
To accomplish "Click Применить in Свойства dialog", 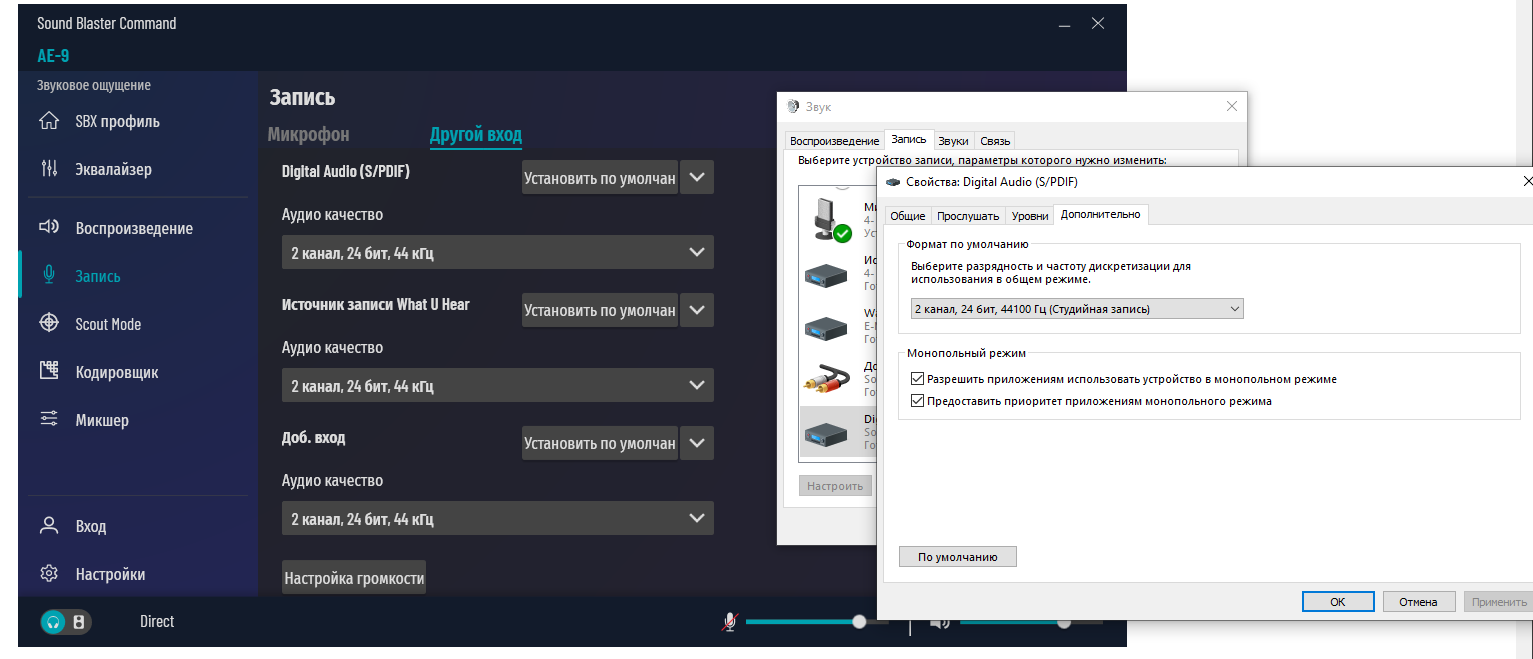I will coord(1499,601).
